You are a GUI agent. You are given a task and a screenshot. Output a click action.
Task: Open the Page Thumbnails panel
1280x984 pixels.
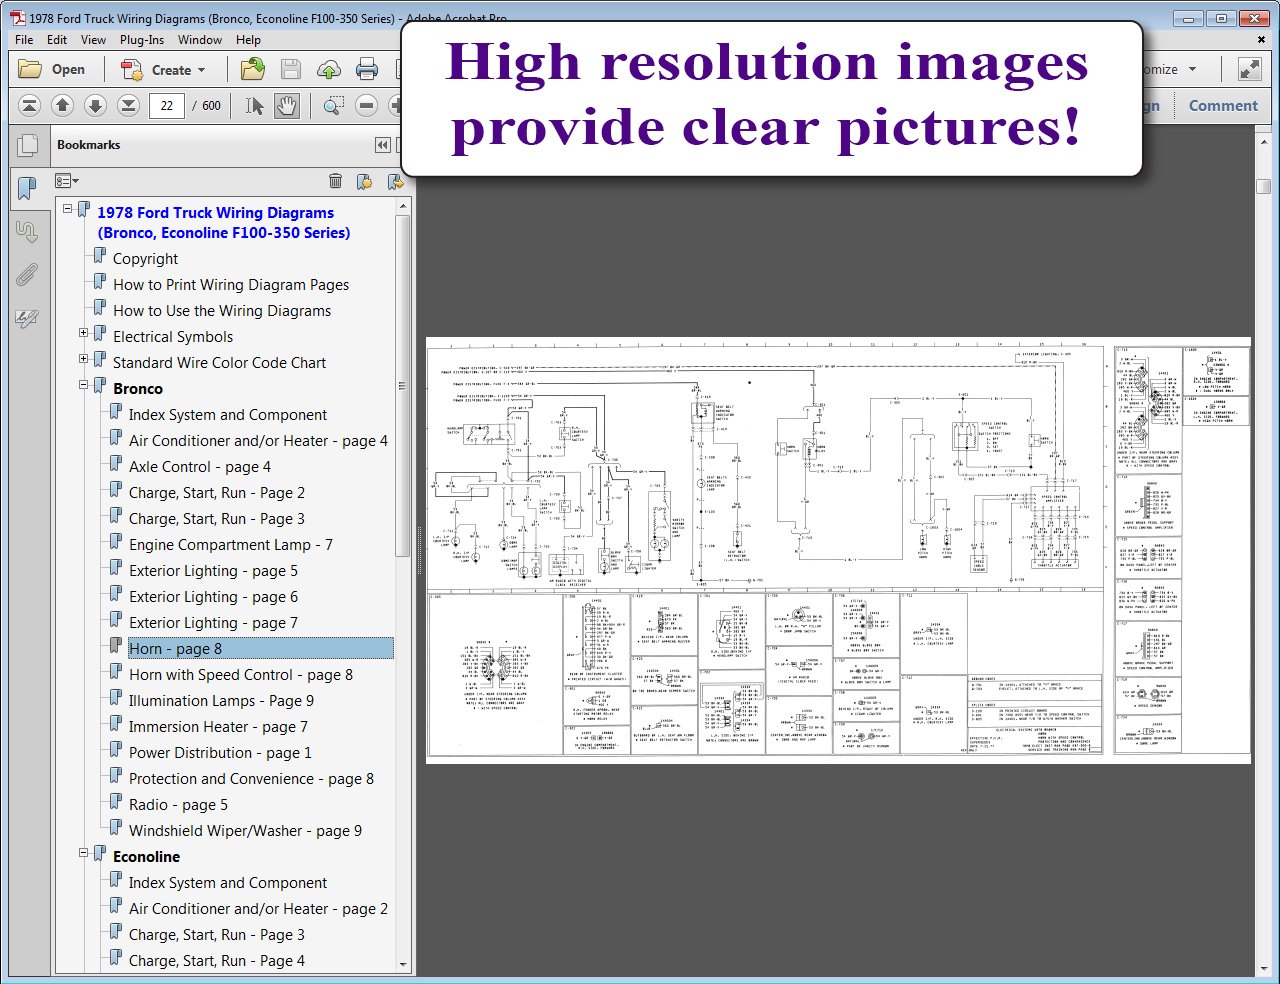pos(27,146)
